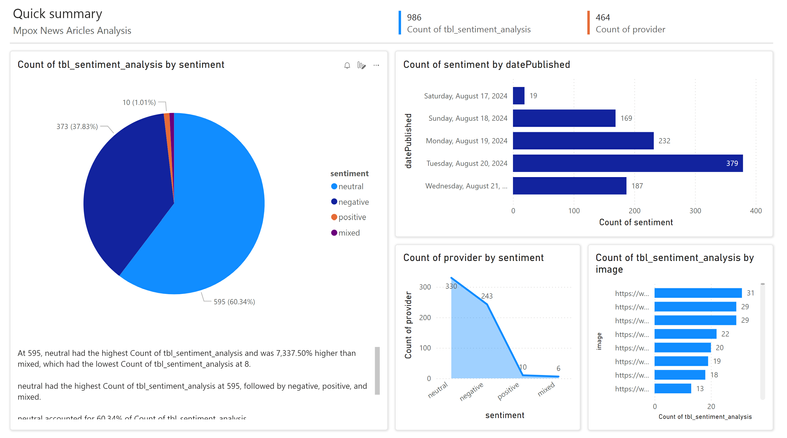Click 'Count of provider by sentiment' title

click(x=473, y=258)
